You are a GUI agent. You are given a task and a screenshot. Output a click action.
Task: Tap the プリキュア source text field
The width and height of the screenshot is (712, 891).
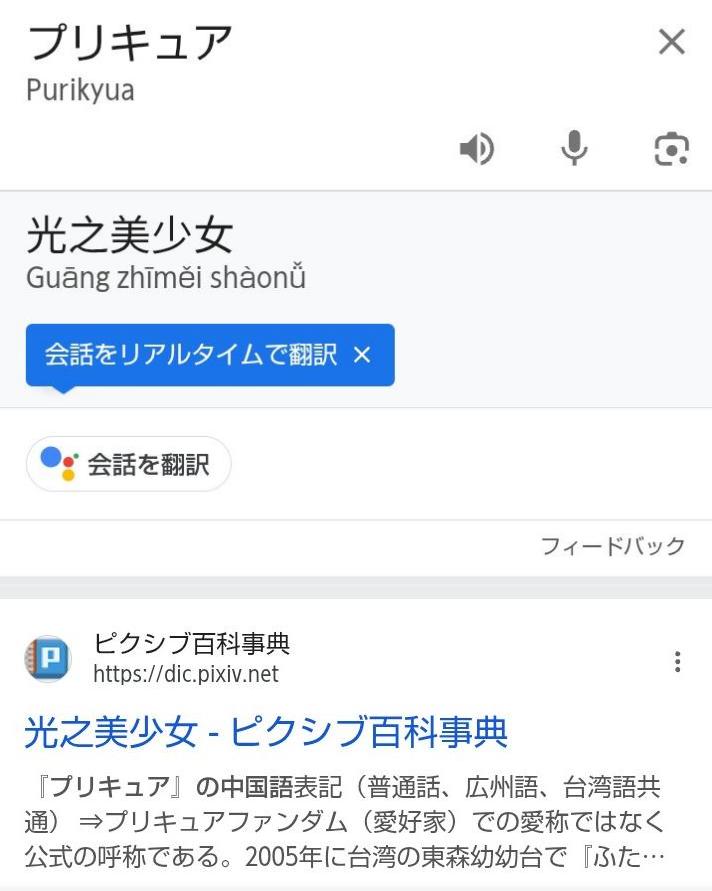[x=130, y=42]
